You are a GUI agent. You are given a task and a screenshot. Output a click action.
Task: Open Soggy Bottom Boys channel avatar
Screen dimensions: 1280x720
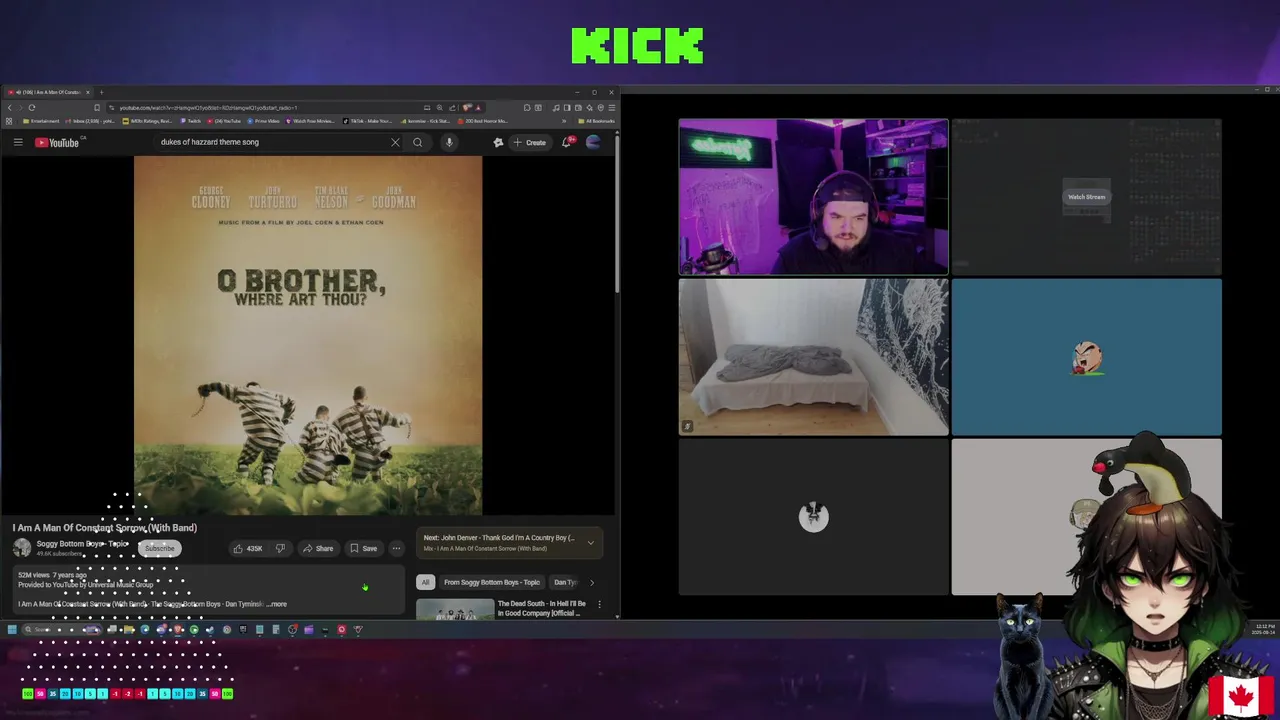click(x=22, y=548)
